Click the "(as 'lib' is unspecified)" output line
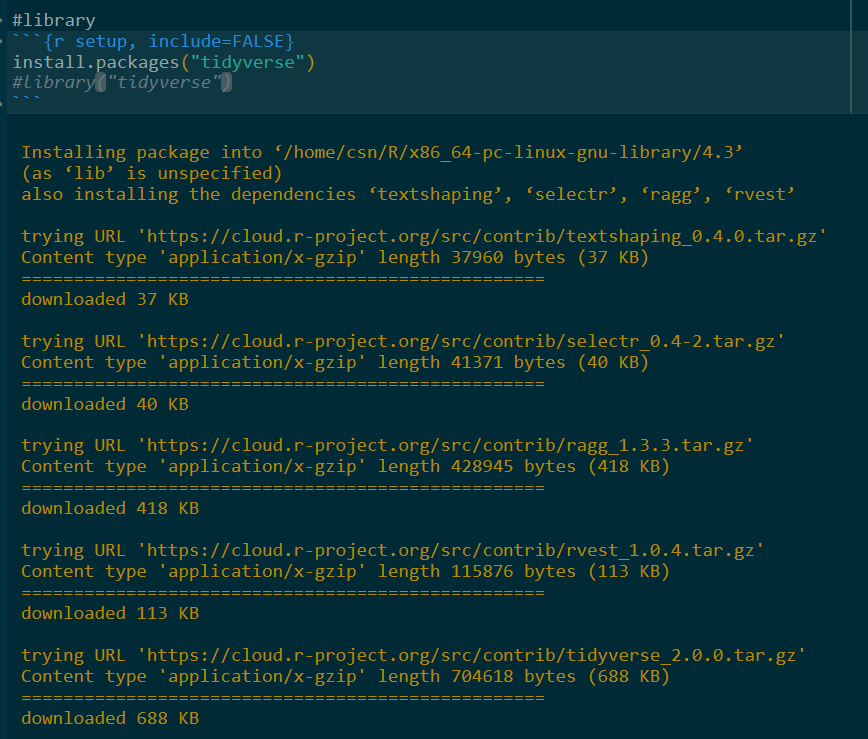The width and height of the screenshot is (868, 739). (152, 173)
